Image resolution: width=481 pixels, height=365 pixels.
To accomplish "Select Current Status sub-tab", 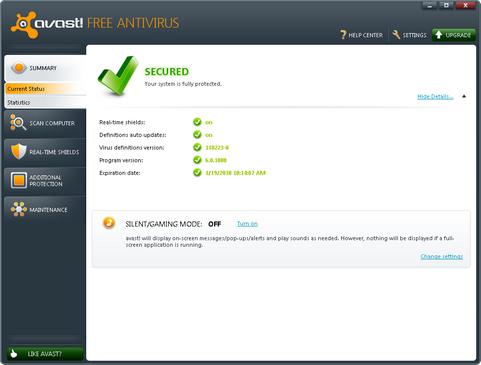I will pos(45,89).
